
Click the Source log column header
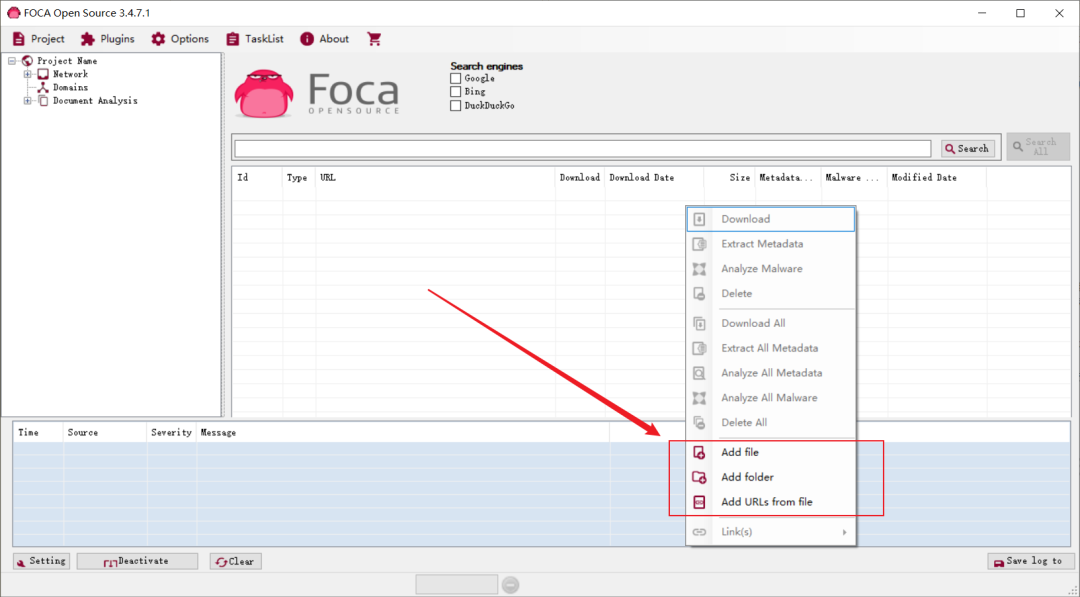(x=105, y=432)
